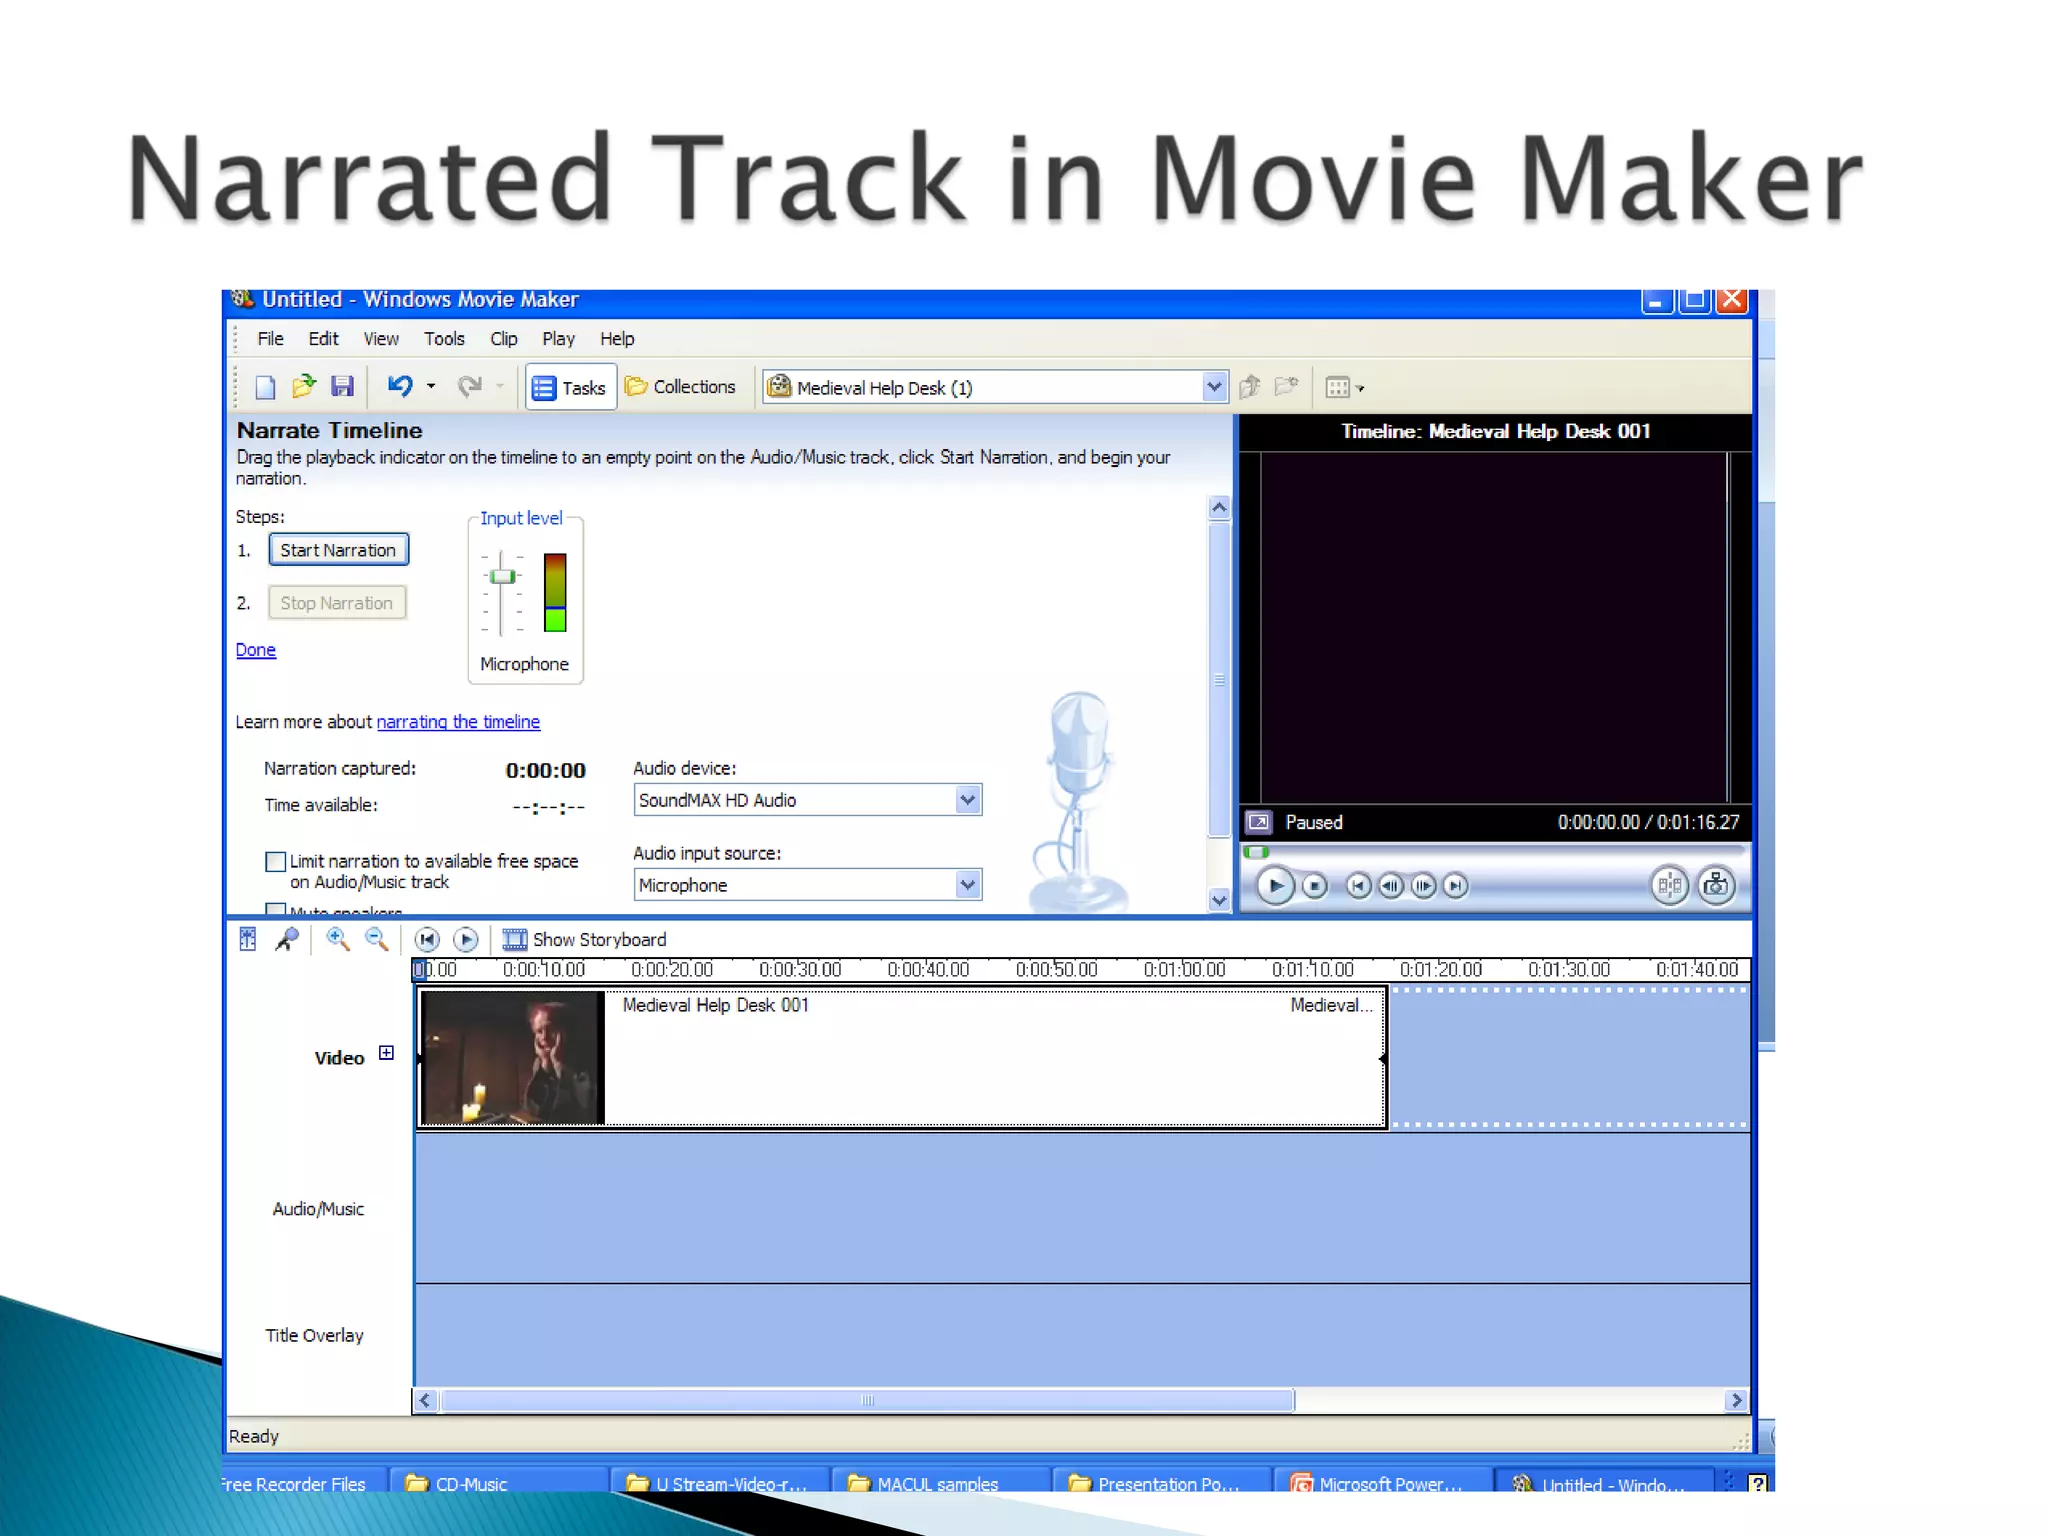Click the Open Project folder icon

point(303,386)
